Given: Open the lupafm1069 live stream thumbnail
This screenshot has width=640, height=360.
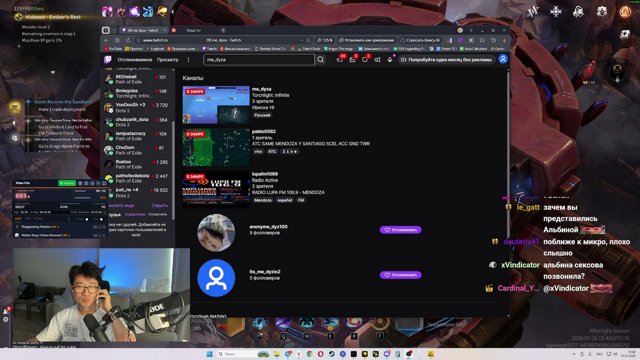Looking at the screenshot, I should coord(216,189).
